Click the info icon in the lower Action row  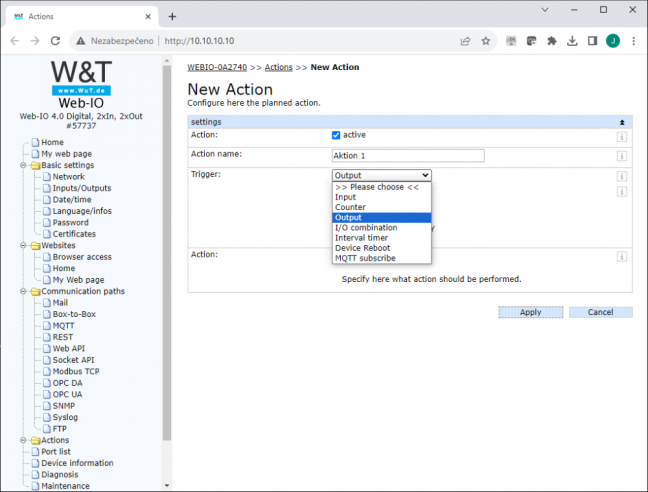pyautogui.click(x=622, y=257)
